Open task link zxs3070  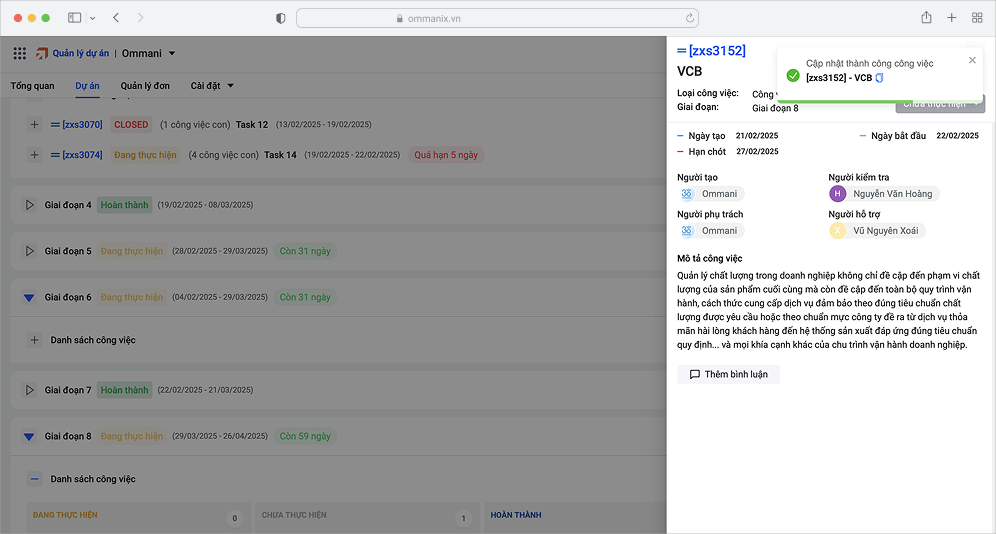point(82,125)
